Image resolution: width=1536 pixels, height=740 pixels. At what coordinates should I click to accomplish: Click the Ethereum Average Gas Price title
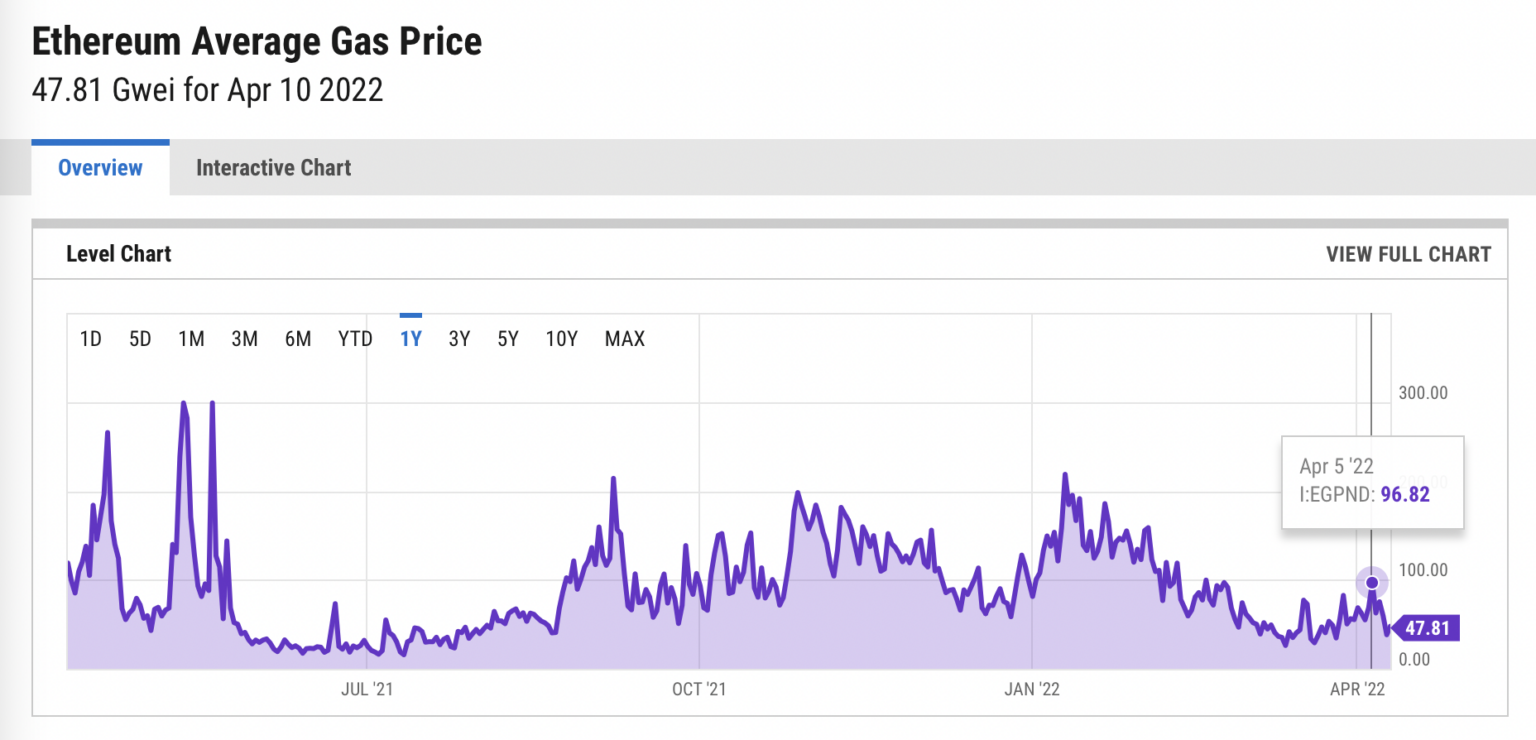point(257,41)
